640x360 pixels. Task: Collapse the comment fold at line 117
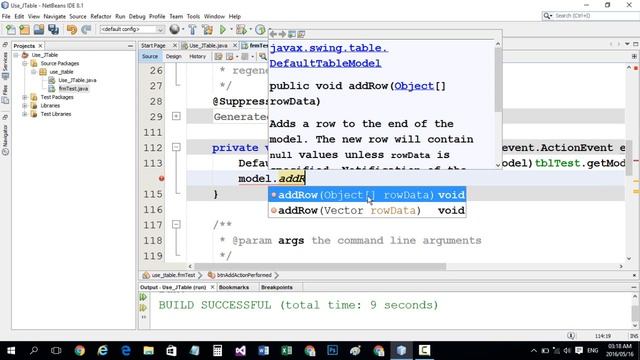(x=176, y=224)
